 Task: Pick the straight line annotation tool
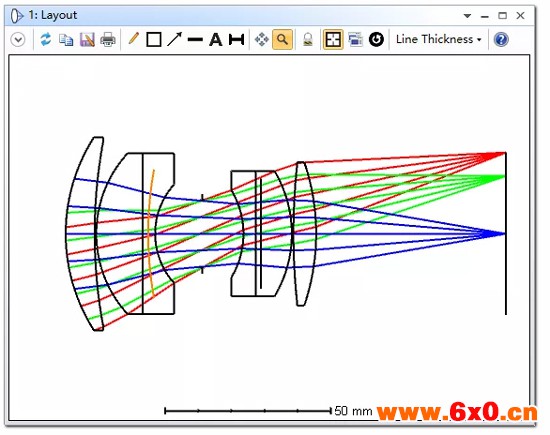[195, 40]
